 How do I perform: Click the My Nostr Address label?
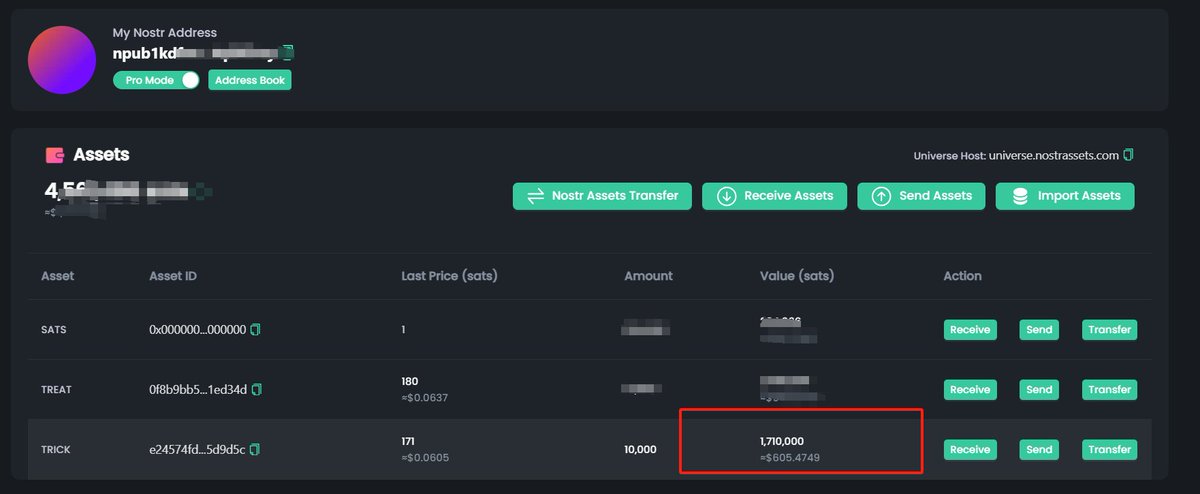164,33
